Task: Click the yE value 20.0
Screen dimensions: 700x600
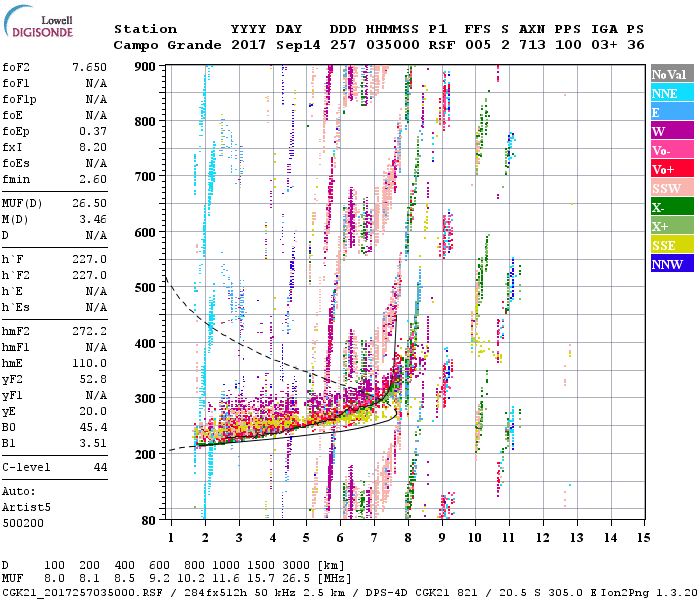Action: coord(93,411)
